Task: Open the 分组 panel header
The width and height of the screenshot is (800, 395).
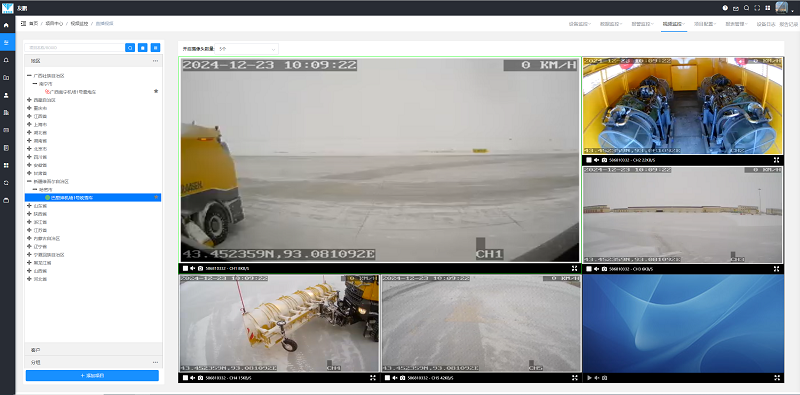Action: 93,362
